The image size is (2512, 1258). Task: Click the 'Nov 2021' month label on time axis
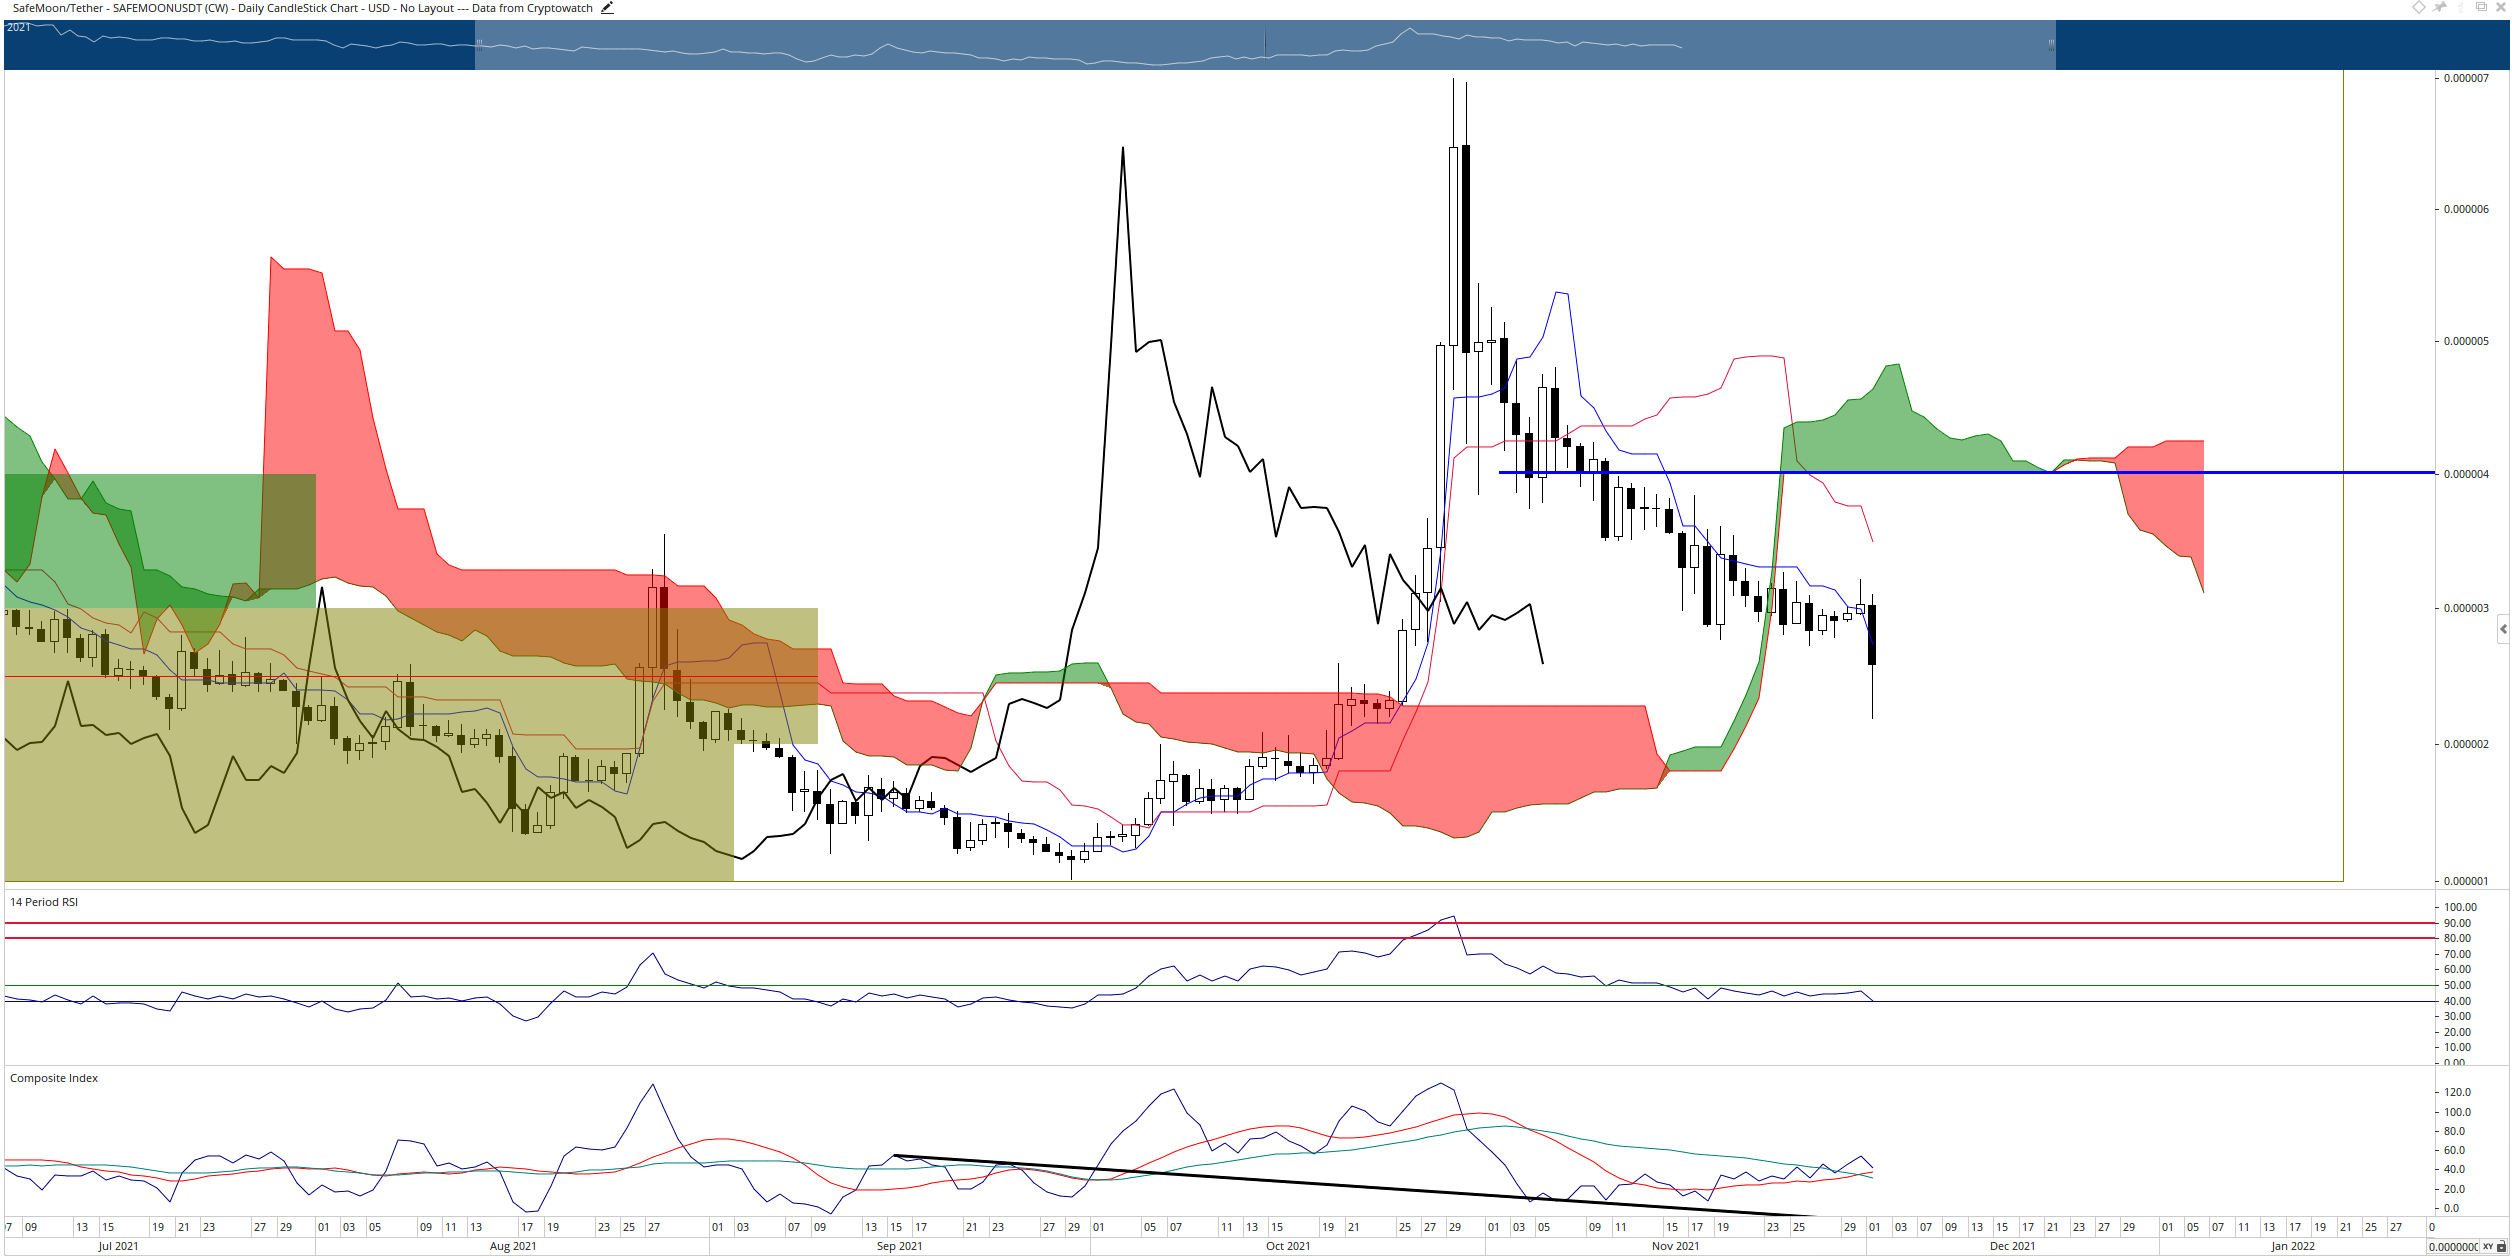click(x=1675, y=1246)
